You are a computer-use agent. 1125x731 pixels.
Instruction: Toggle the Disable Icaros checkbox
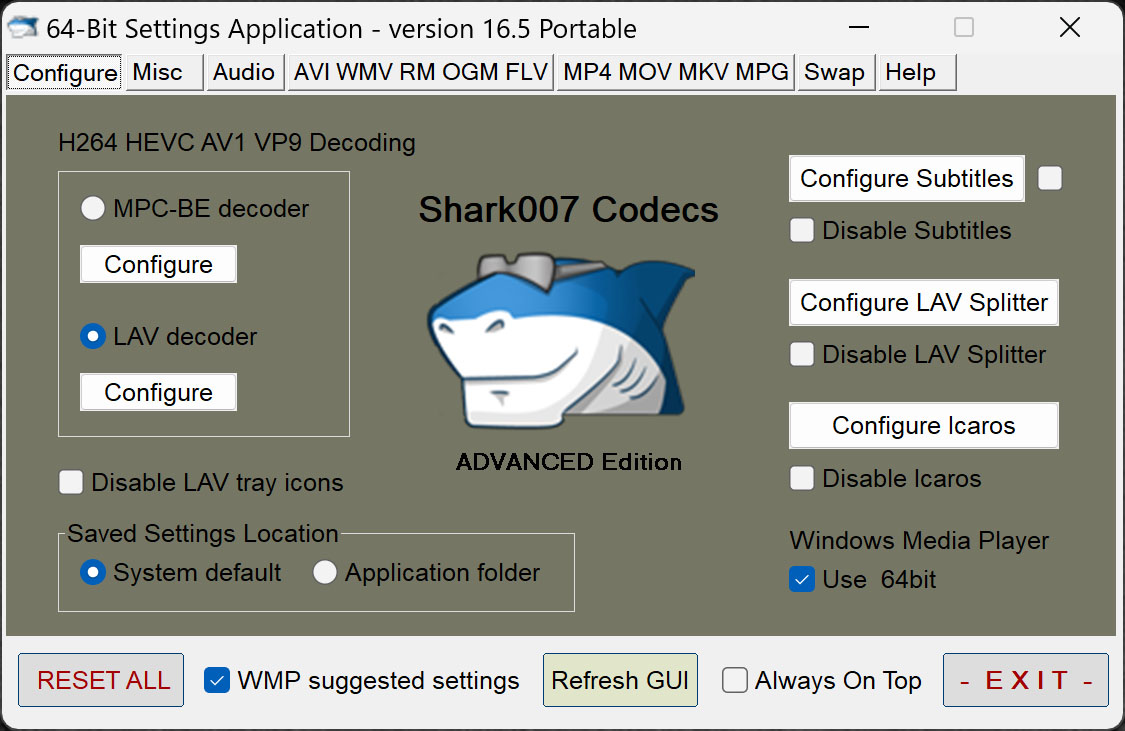pyautogui.click(x=802, y=479)
